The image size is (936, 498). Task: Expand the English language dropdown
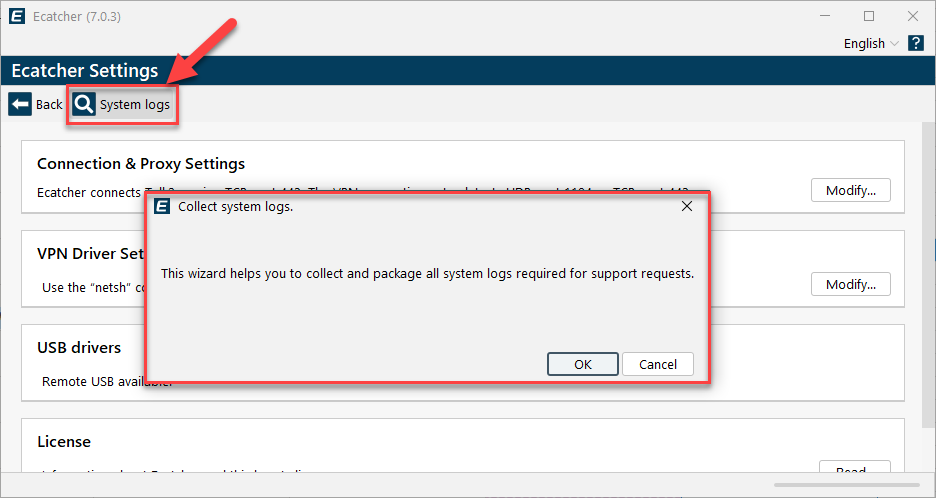tap(871, 44)
